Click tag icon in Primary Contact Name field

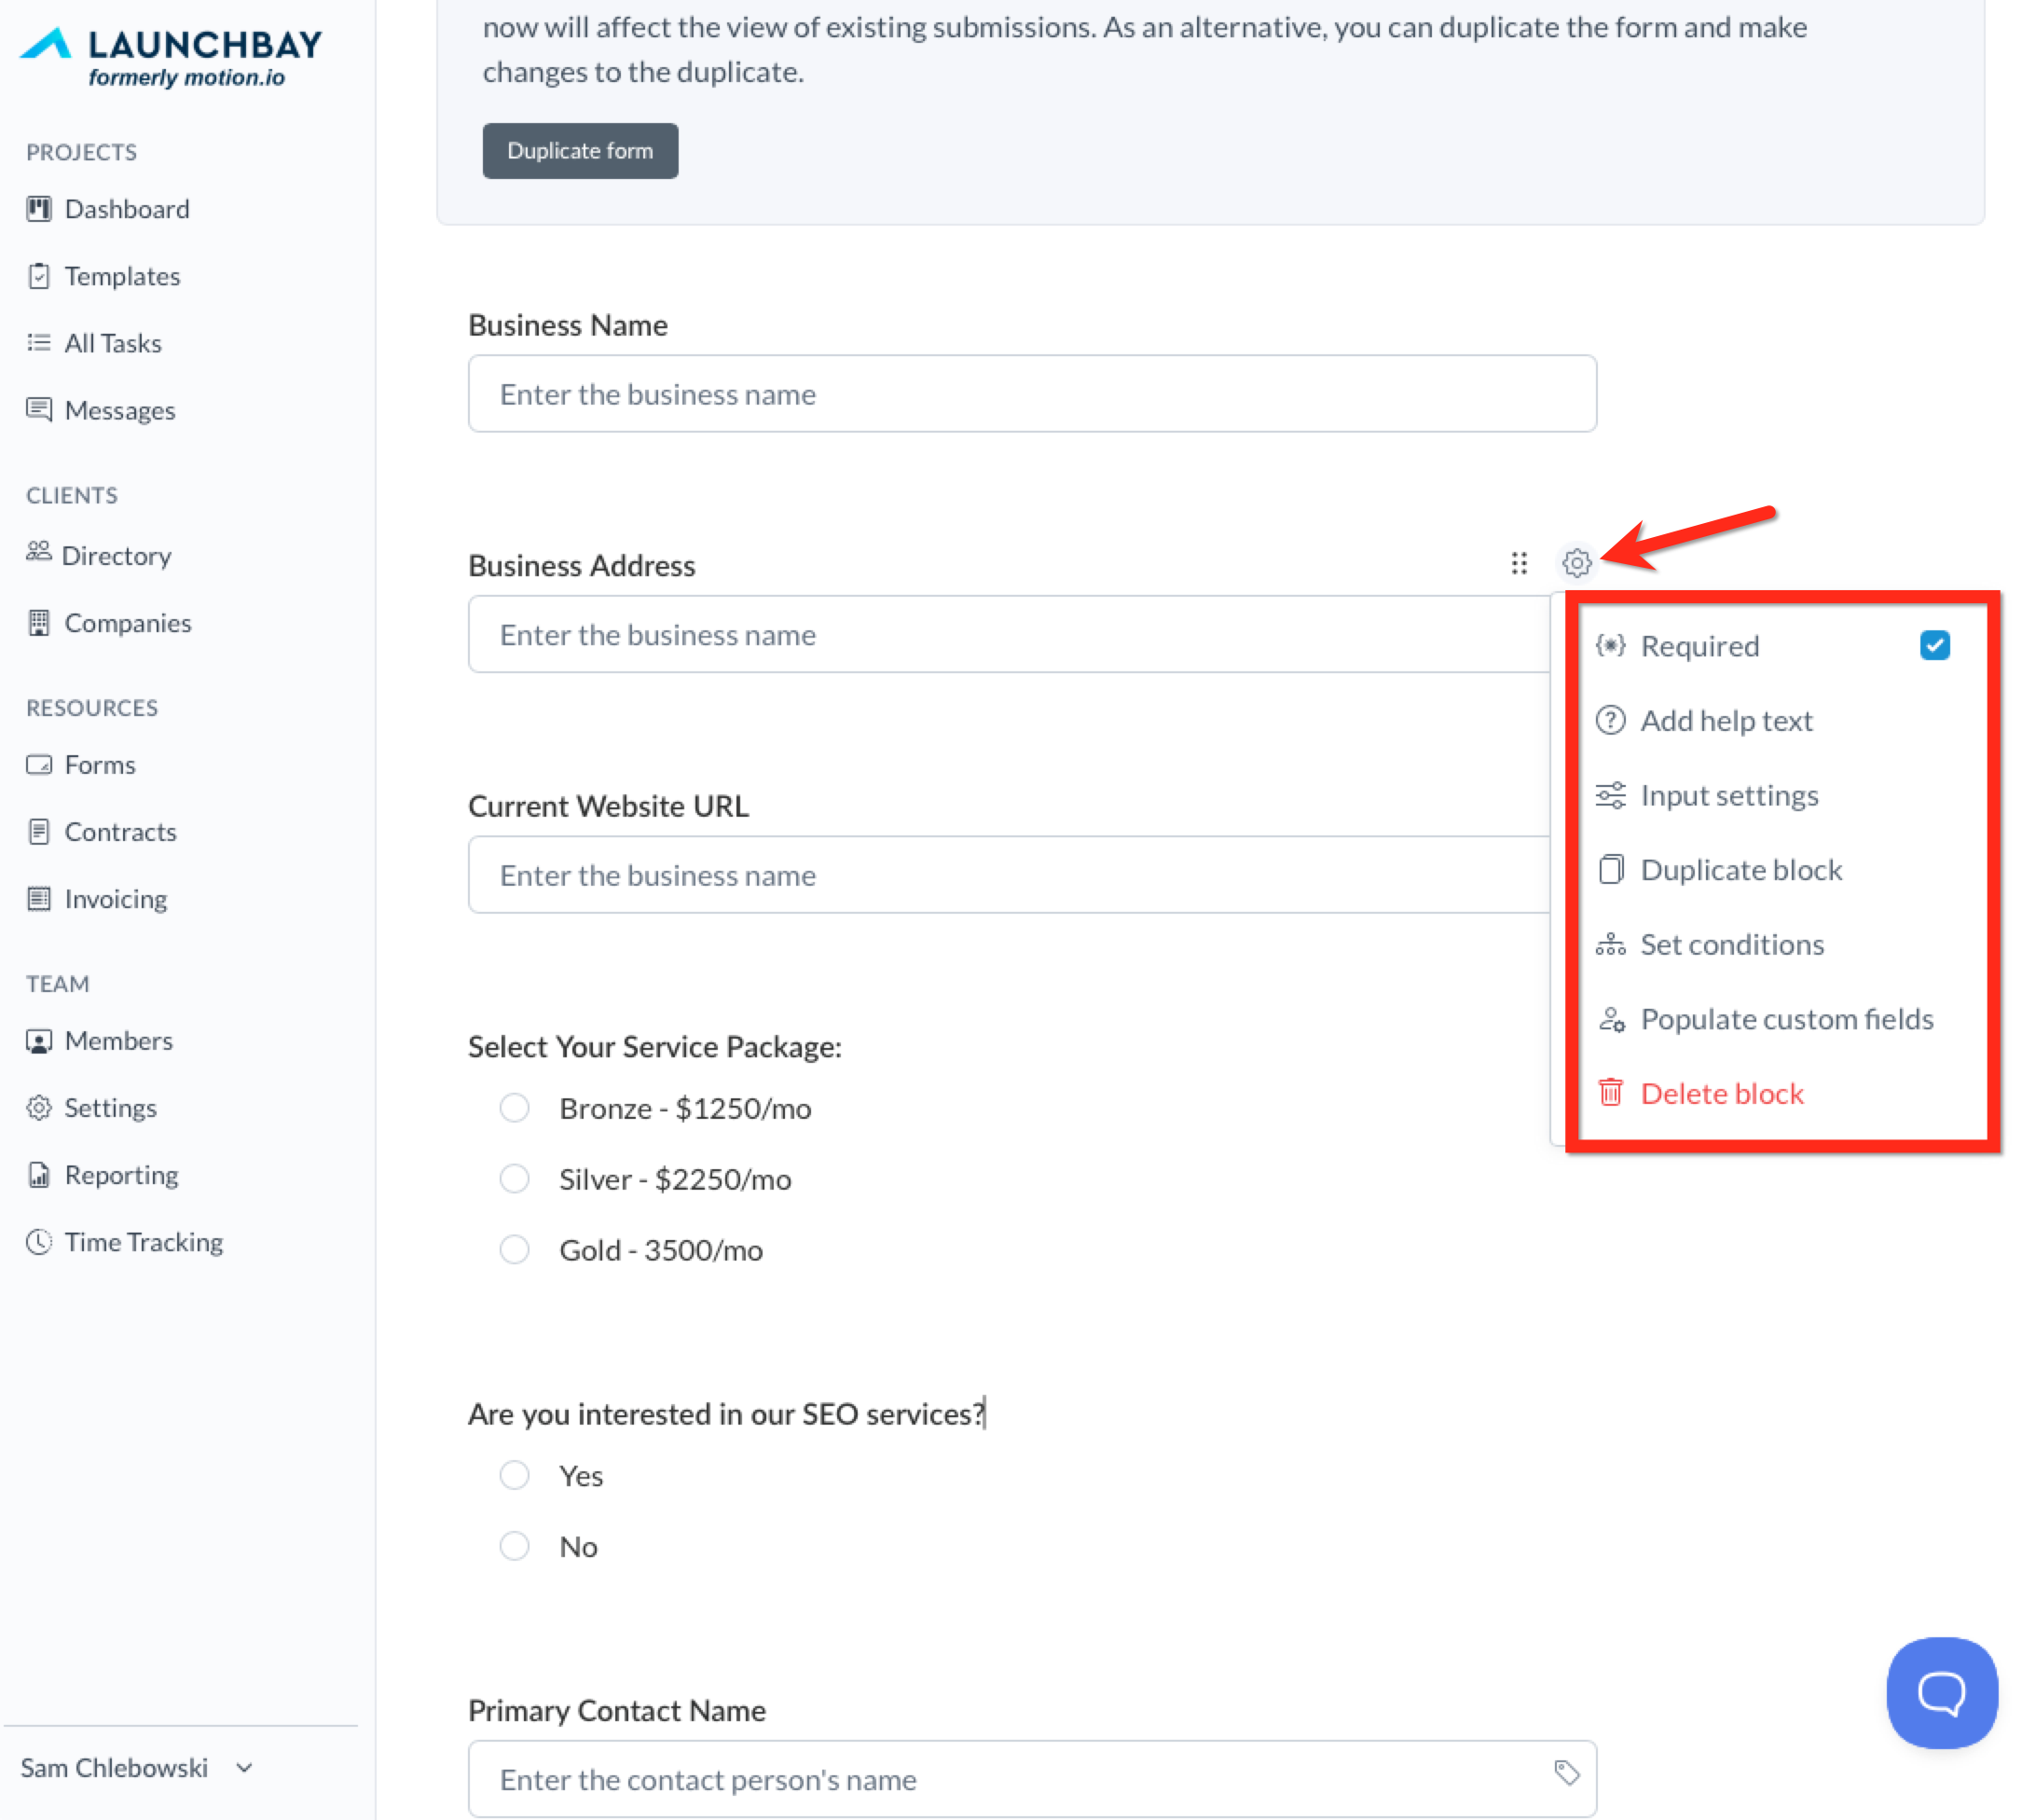(x=1566, y=1772)
